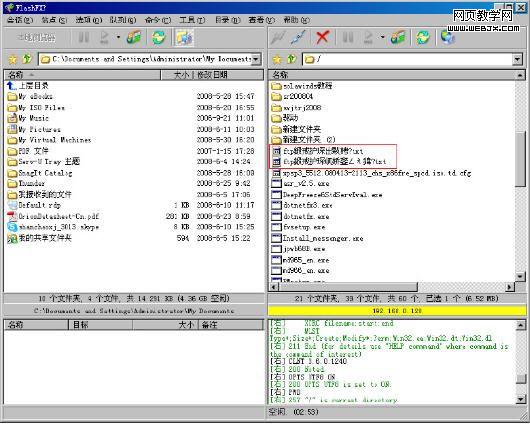Screen dimensions: 530x424
Task: Click the remote file list vertical scrollbar
Action: (x=521, y=176)
